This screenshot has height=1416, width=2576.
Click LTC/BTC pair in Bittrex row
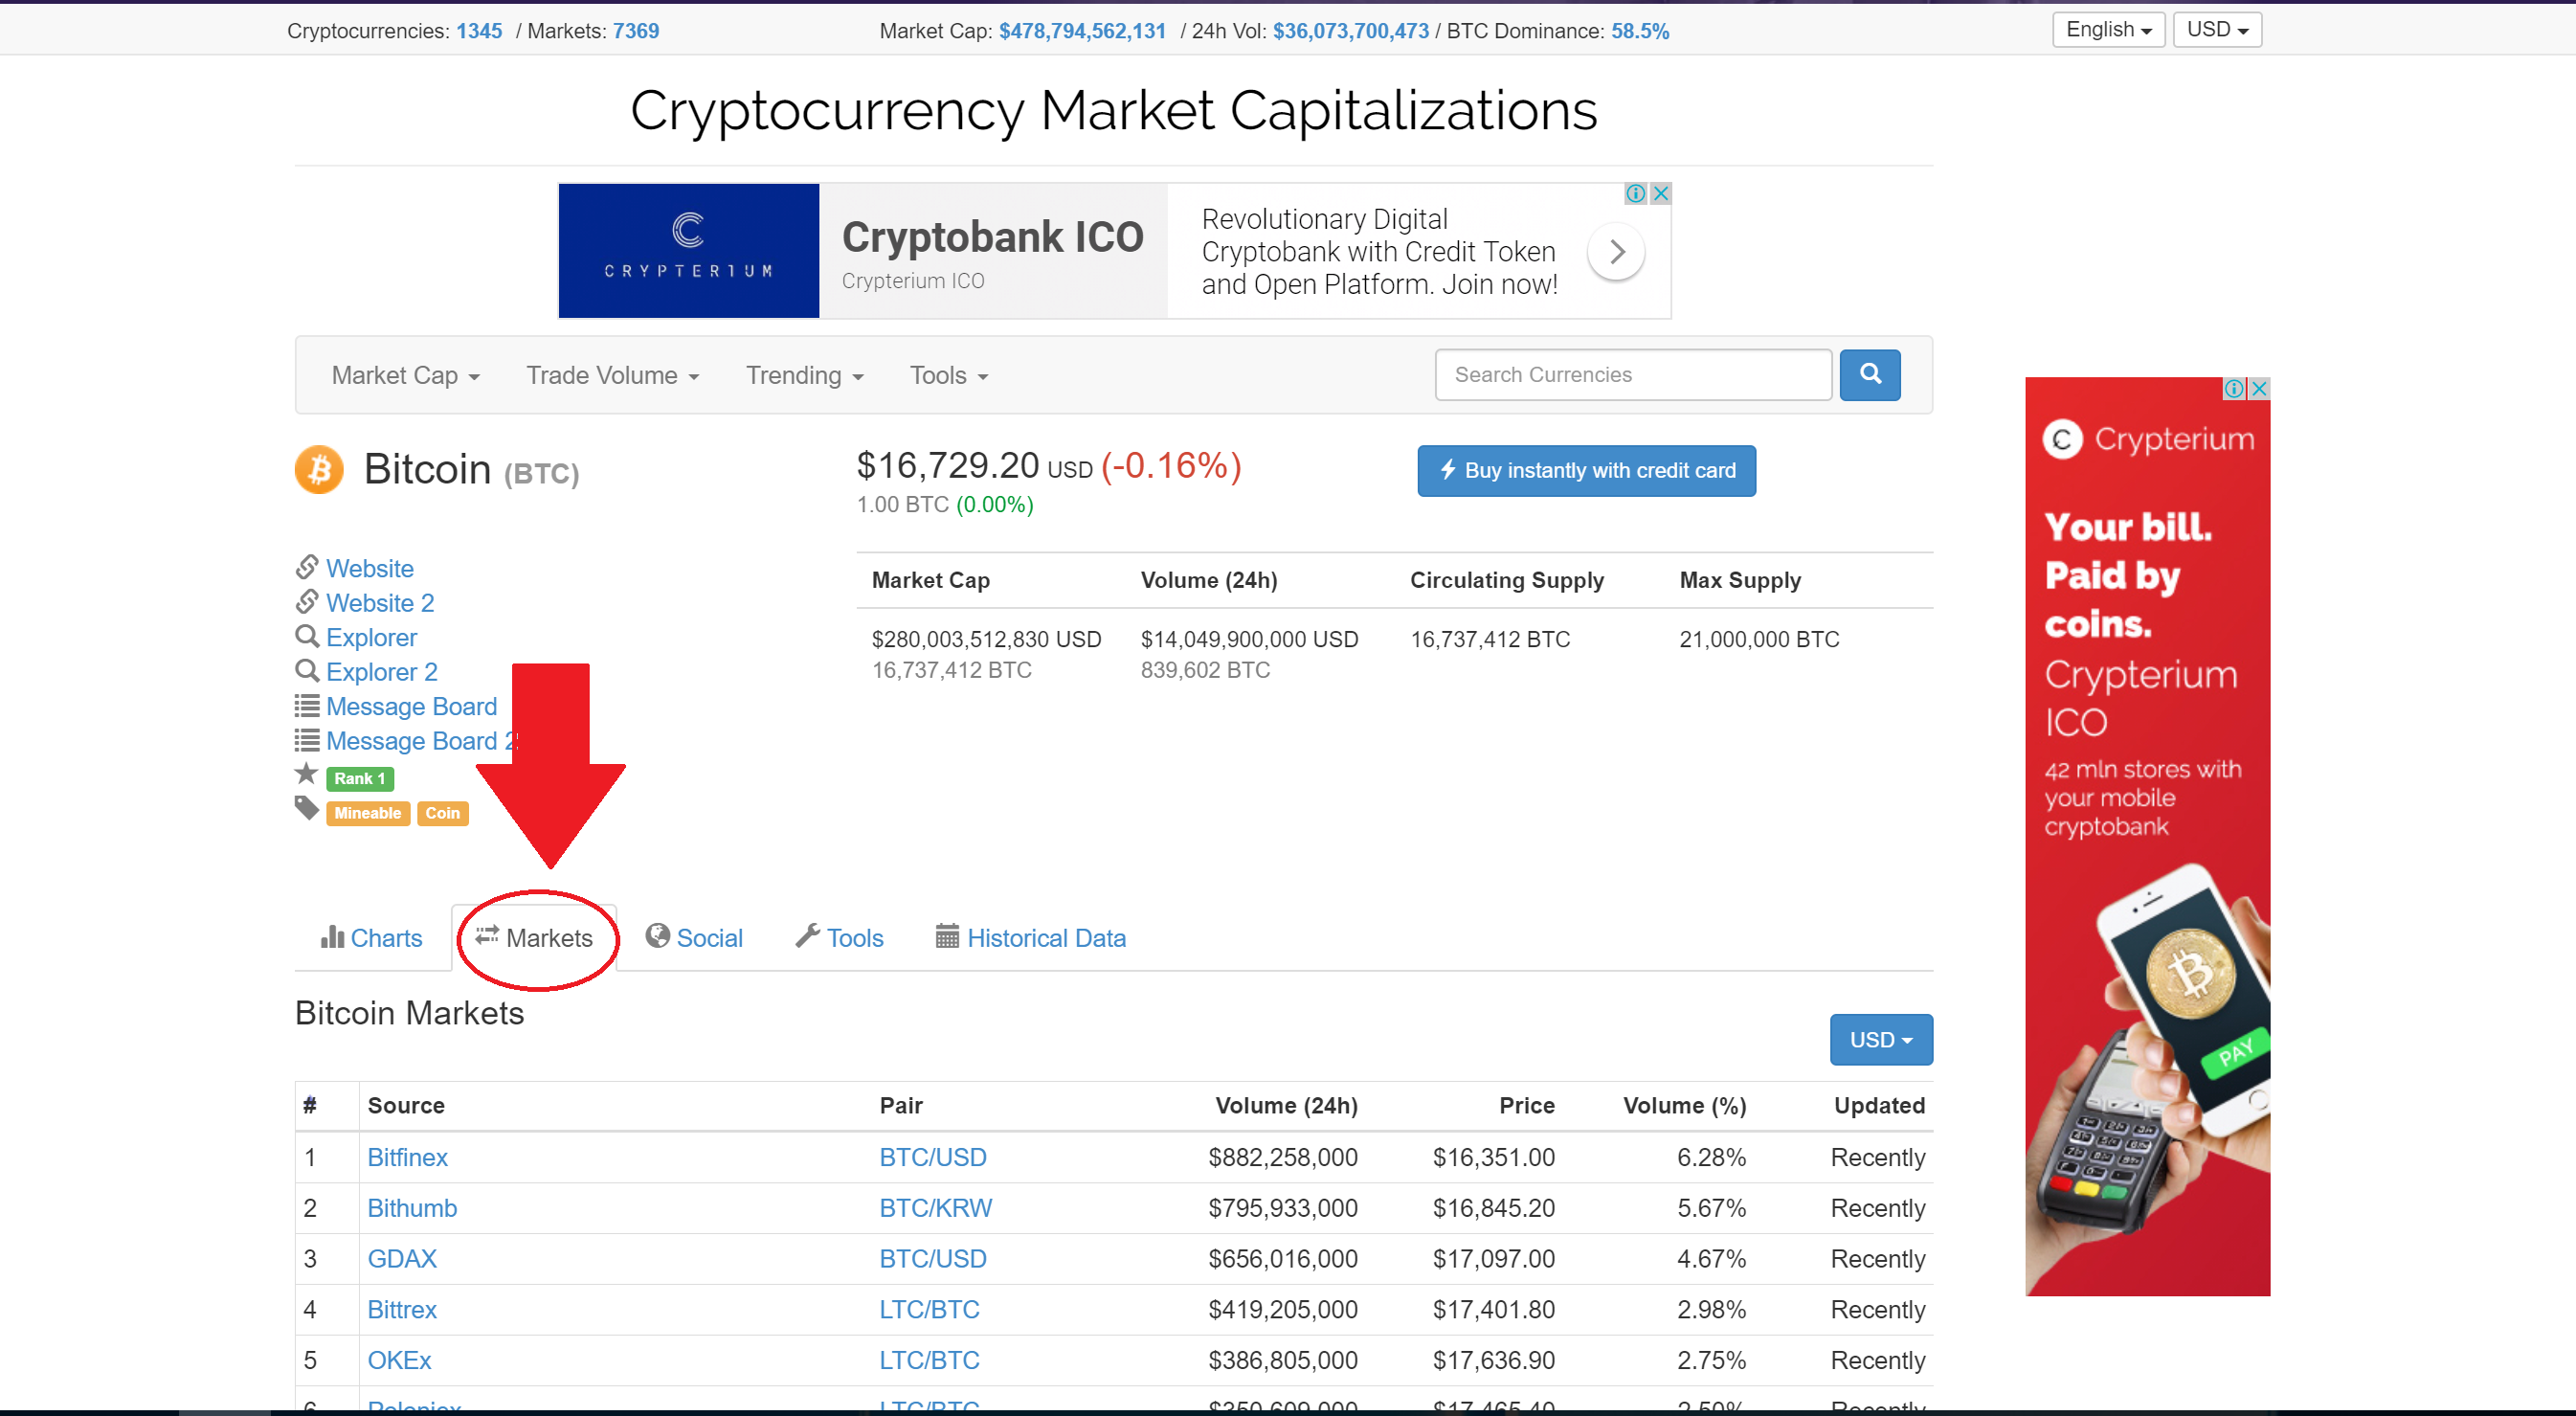[929, 1310]
